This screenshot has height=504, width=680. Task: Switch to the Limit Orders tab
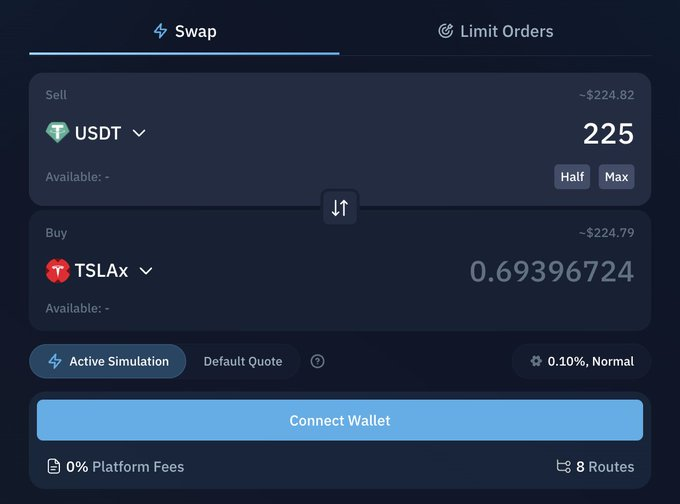(496, 31)
